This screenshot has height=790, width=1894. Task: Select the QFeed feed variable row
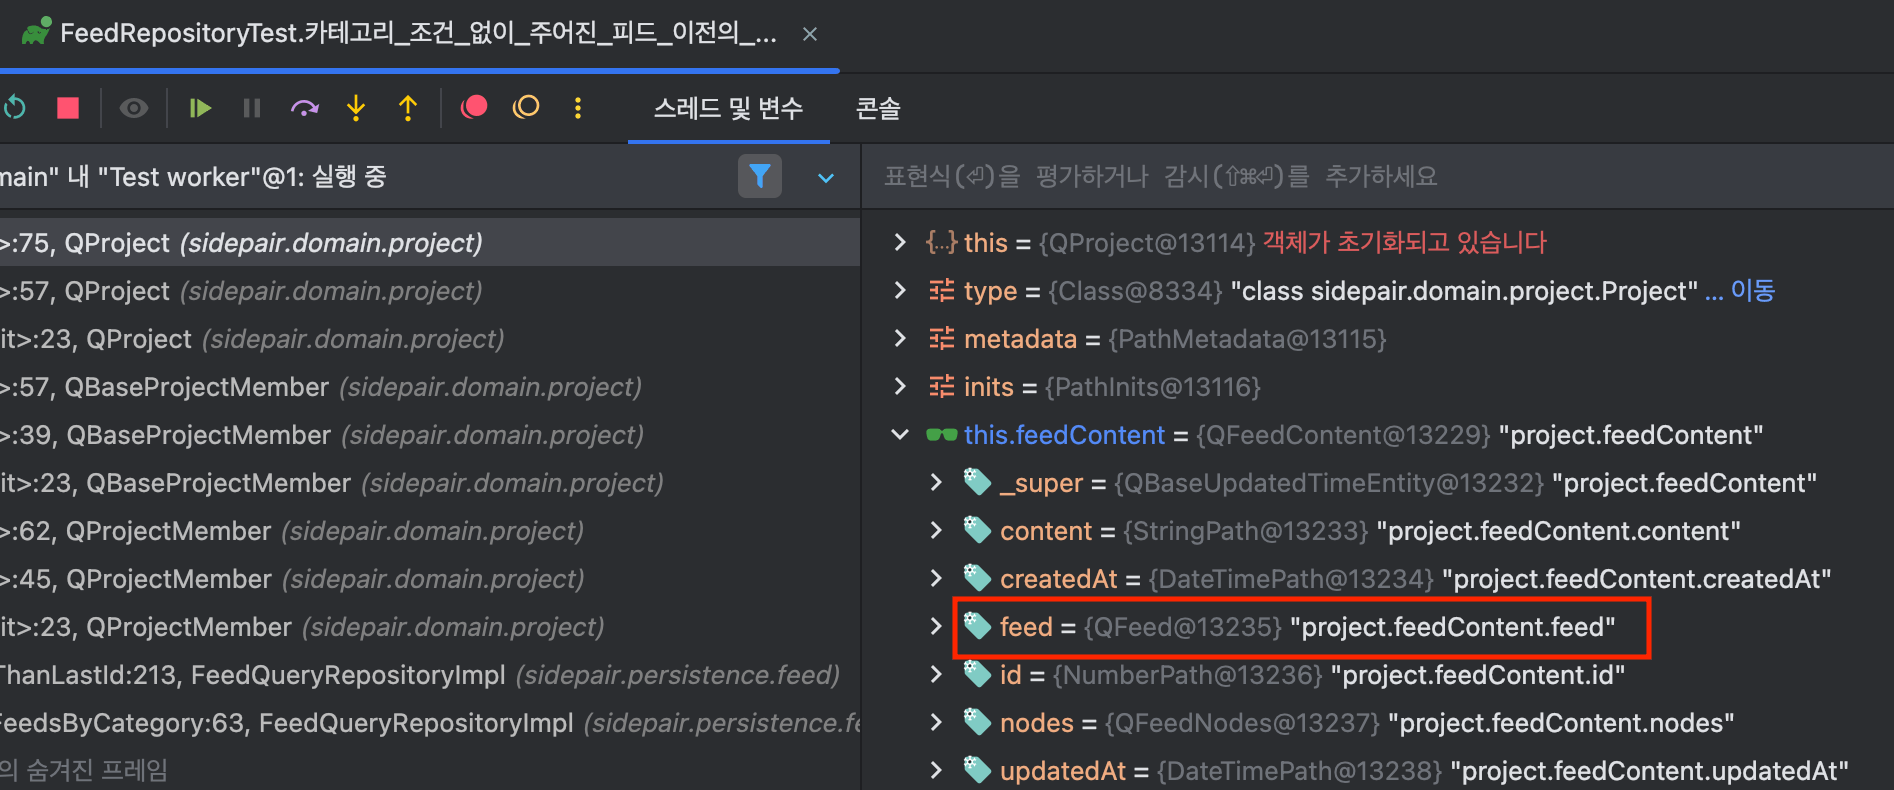pyautogui.click(x=1300, y=627)
